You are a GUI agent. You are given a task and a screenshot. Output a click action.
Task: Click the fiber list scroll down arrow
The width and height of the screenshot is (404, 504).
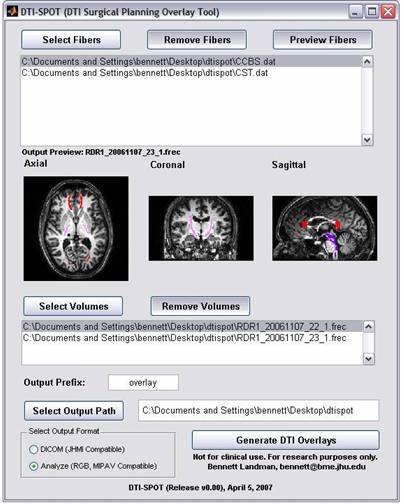(367, 140)
